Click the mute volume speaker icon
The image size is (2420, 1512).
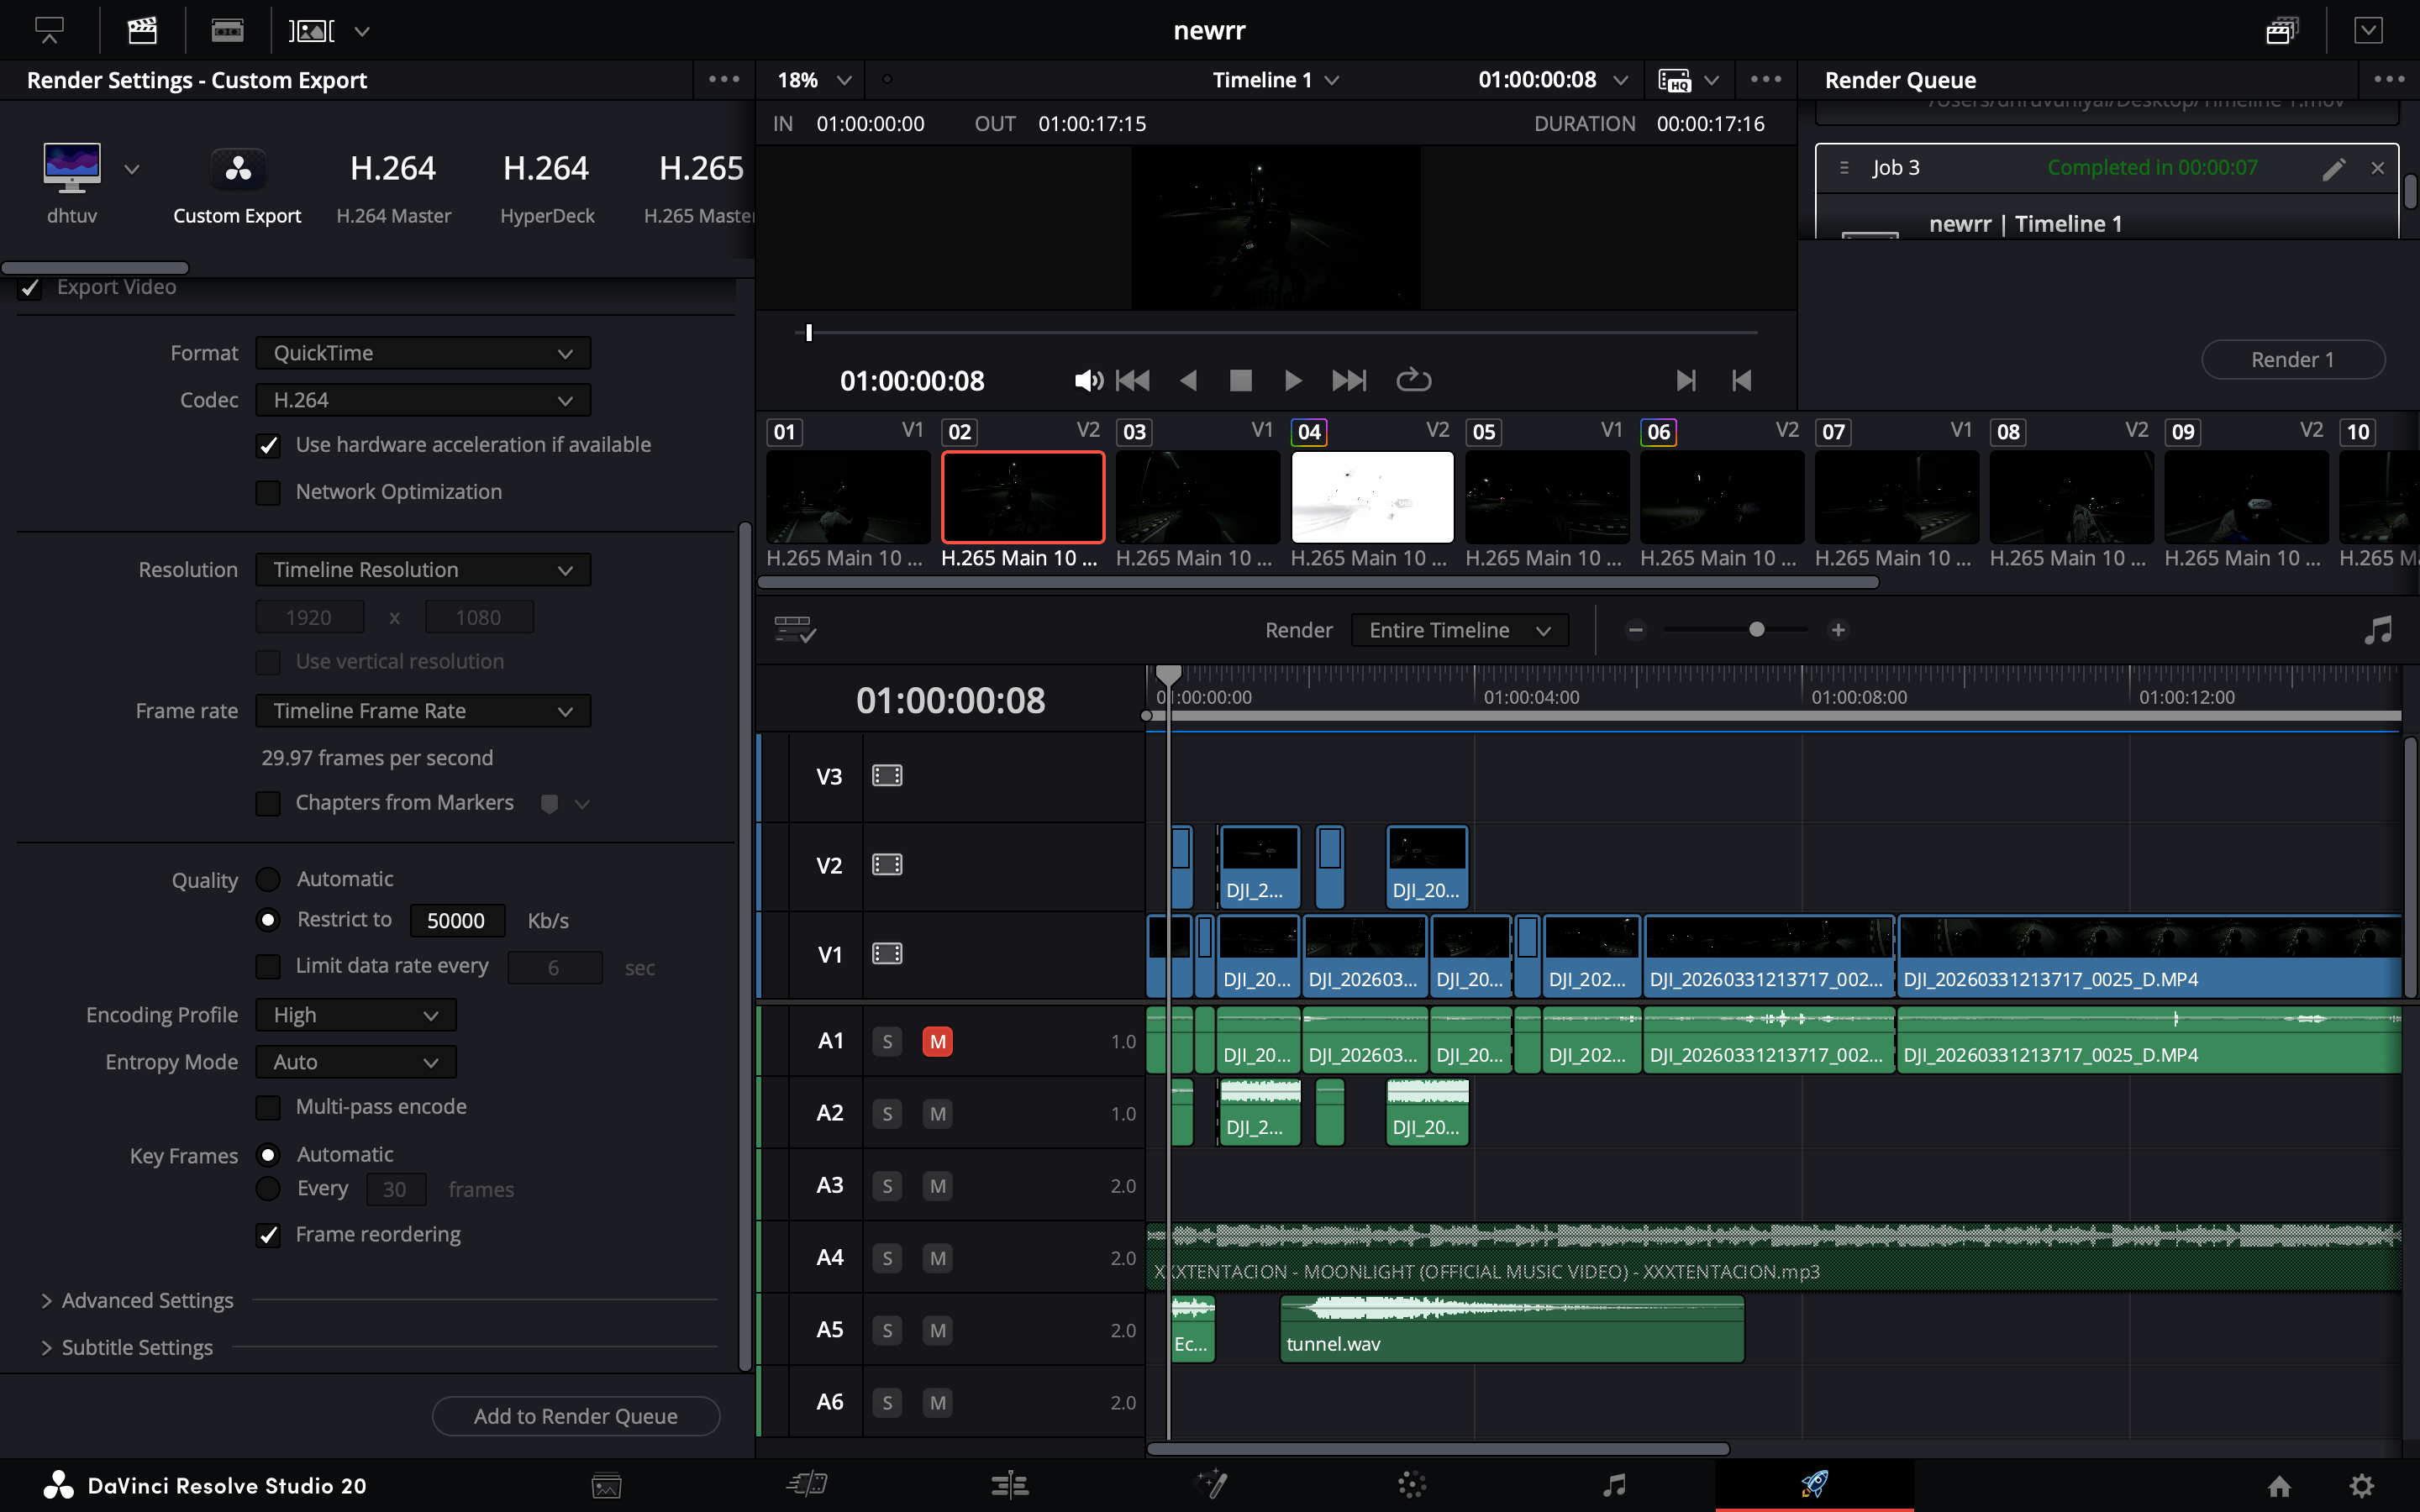coord(1088,380)
